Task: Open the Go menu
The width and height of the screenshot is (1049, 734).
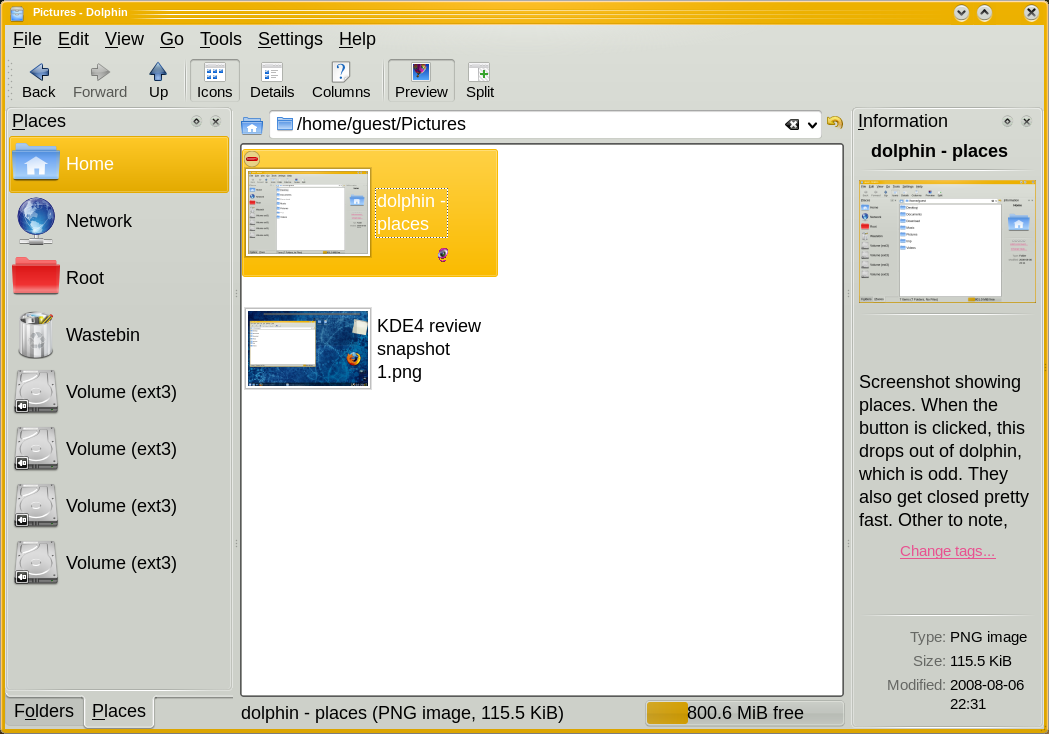Action: click(x=171, y=39)
